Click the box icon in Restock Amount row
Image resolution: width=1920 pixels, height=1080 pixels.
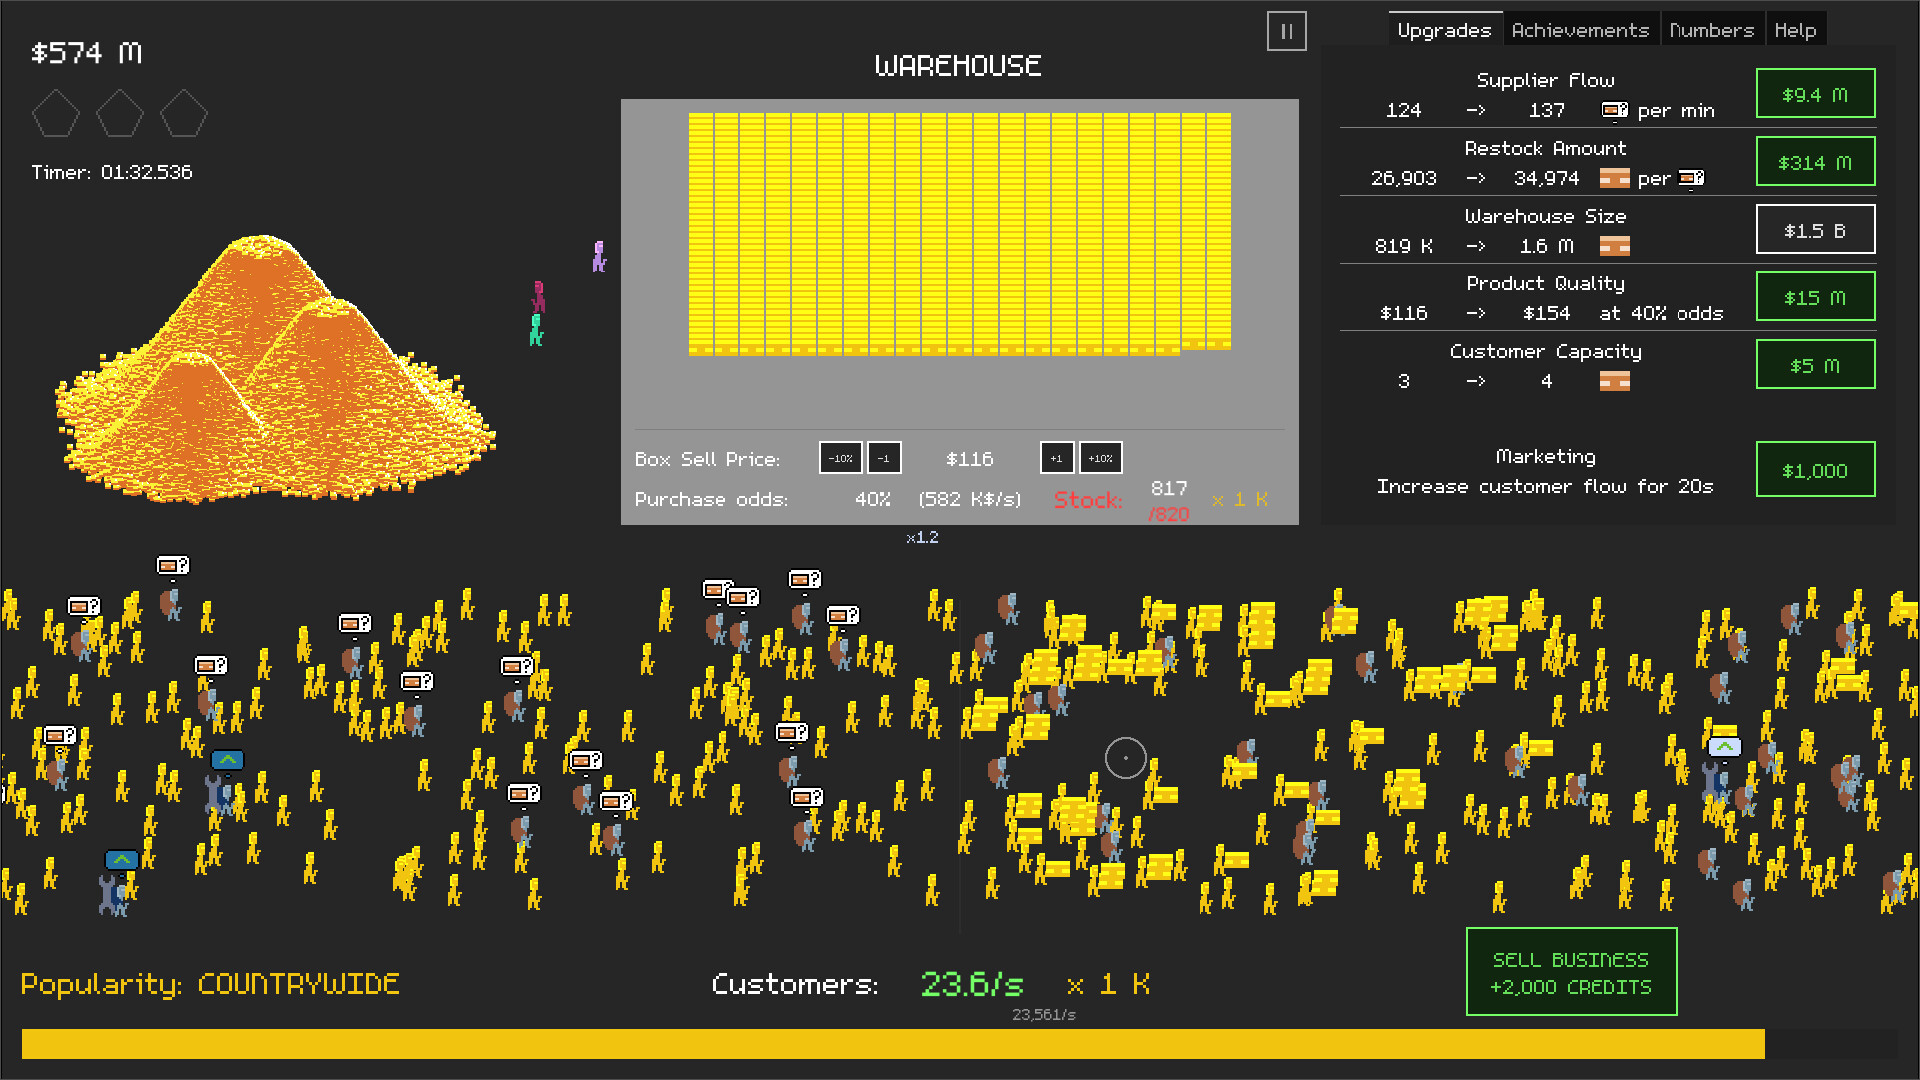1613,178
